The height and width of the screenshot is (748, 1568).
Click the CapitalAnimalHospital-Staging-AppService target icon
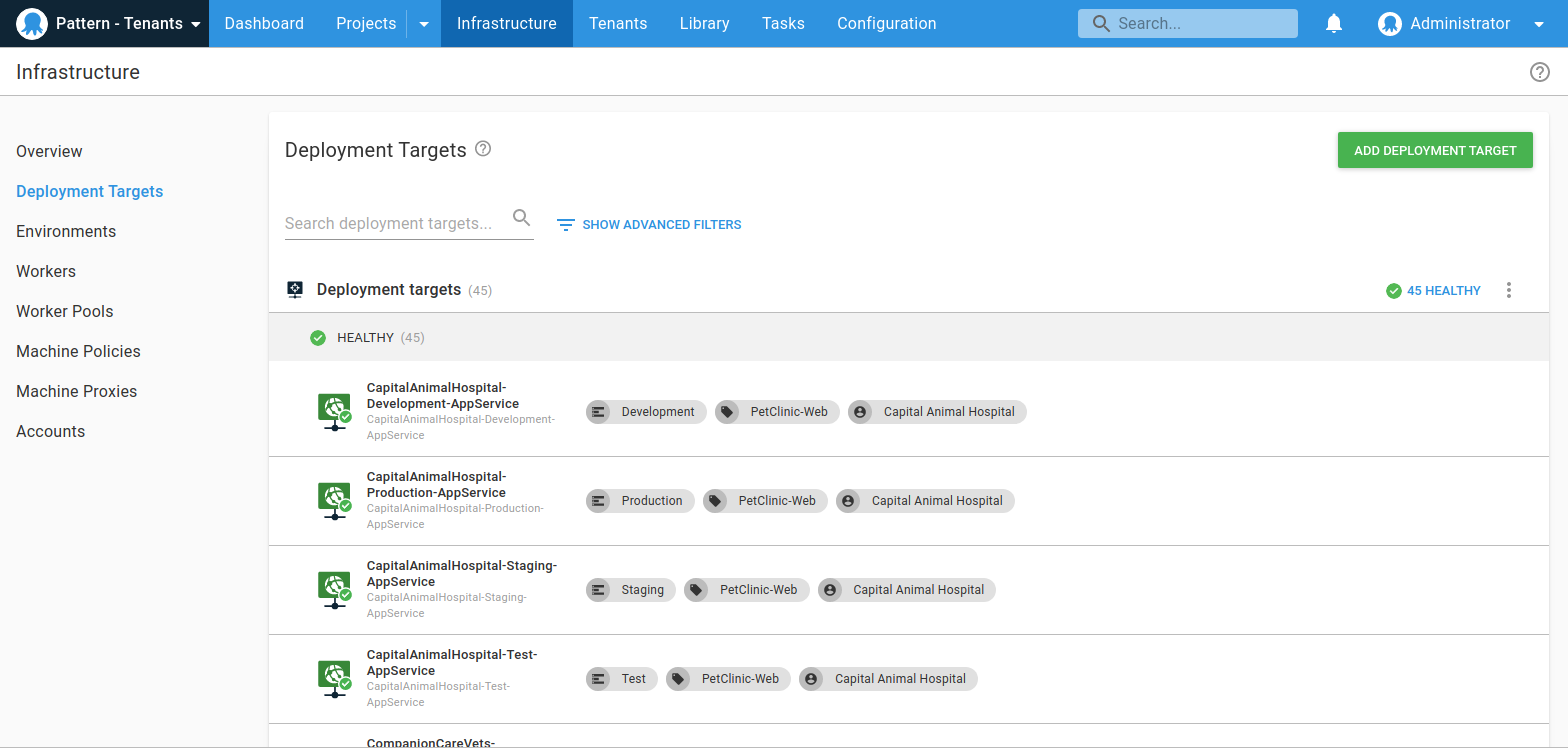334,590
